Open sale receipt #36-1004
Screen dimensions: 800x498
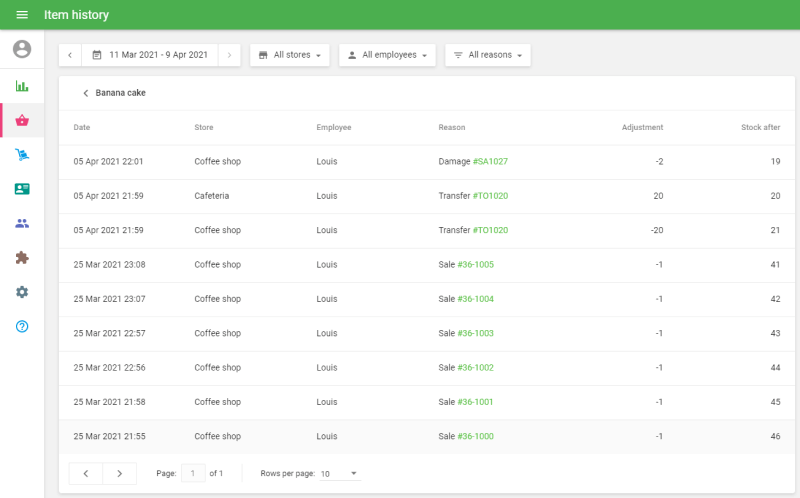pos(476,299)
